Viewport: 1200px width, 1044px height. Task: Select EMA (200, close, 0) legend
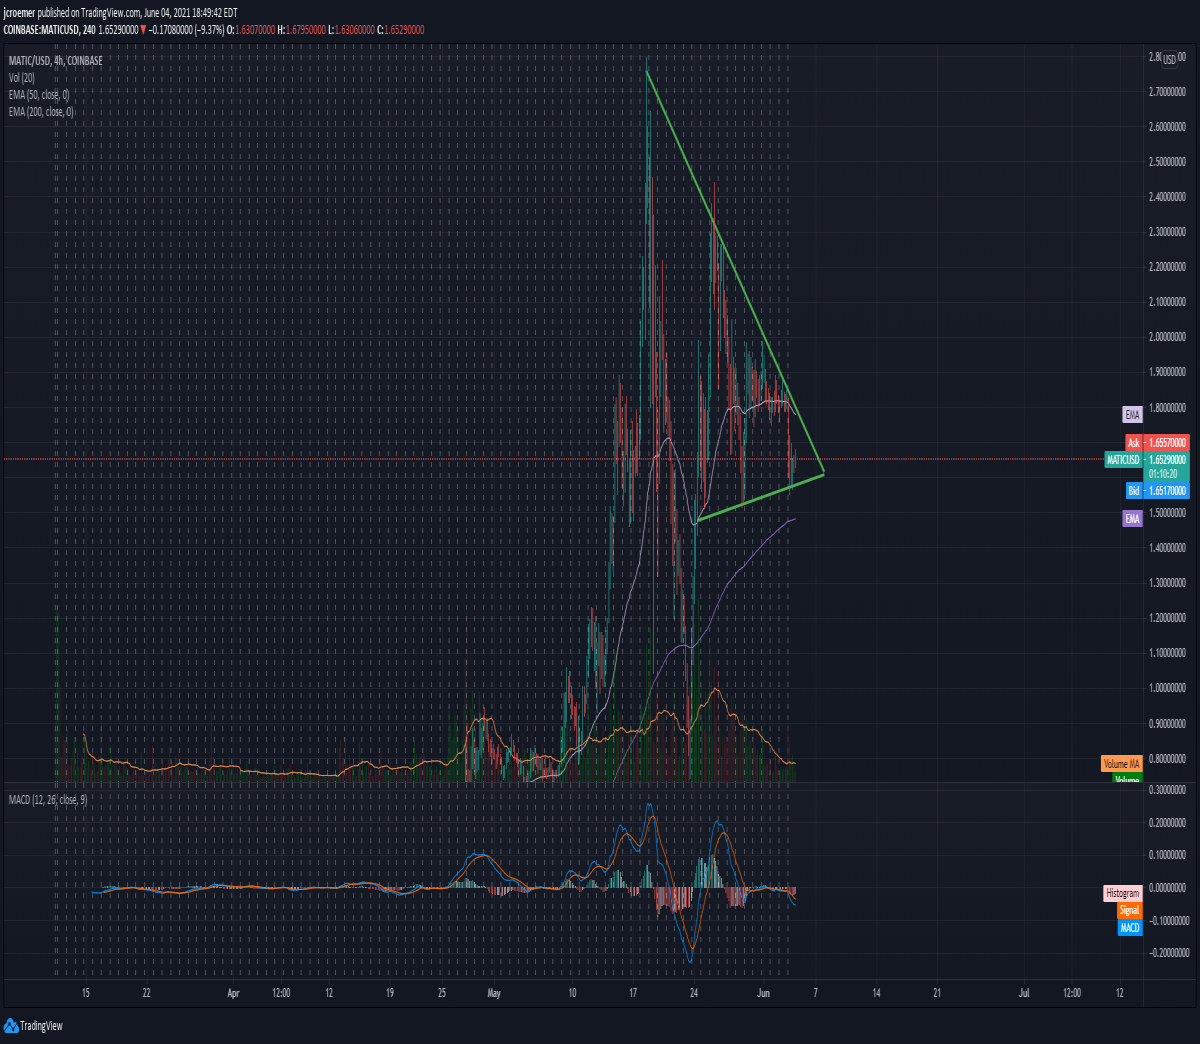point(41,112)
